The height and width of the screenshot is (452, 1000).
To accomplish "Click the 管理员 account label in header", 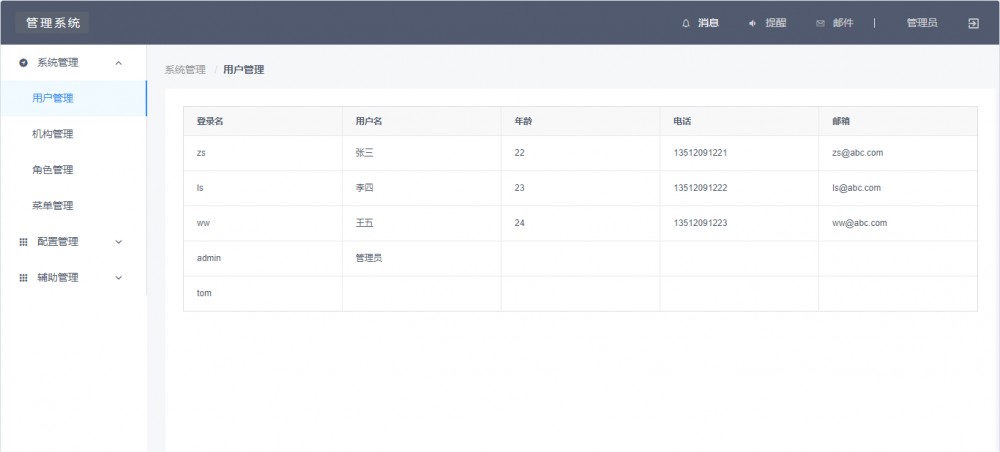I will pos(922,23).
